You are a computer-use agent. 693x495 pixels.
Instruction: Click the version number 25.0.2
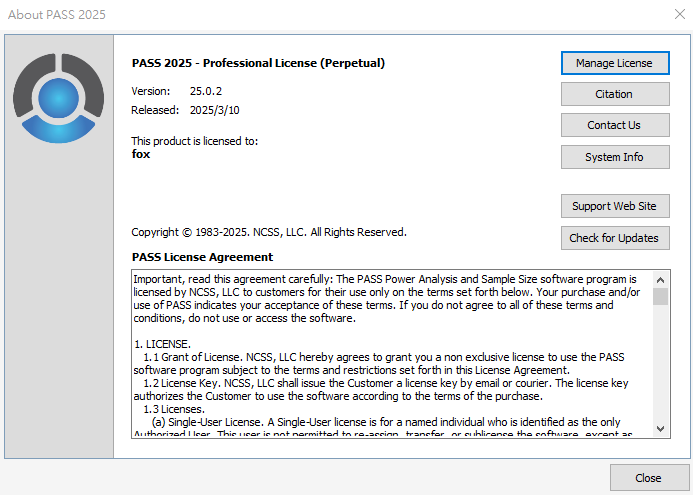point(206,91)
